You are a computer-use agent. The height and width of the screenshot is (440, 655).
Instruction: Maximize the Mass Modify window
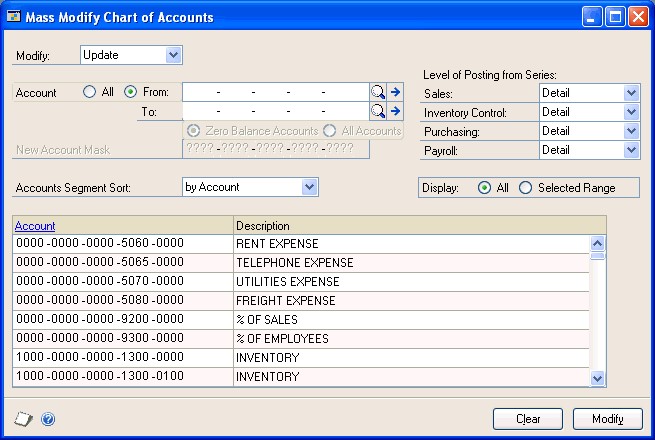tap(615, 17)
